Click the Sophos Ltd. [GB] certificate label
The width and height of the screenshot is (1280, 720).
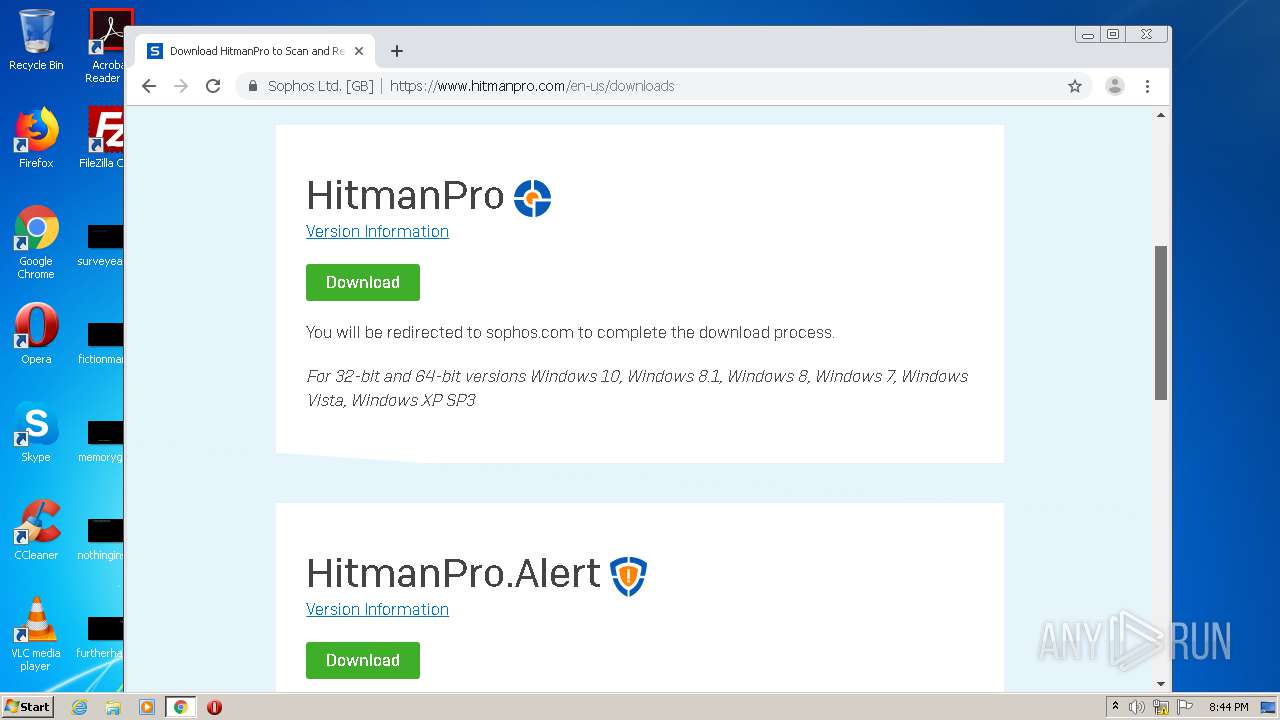pos(321,86)
